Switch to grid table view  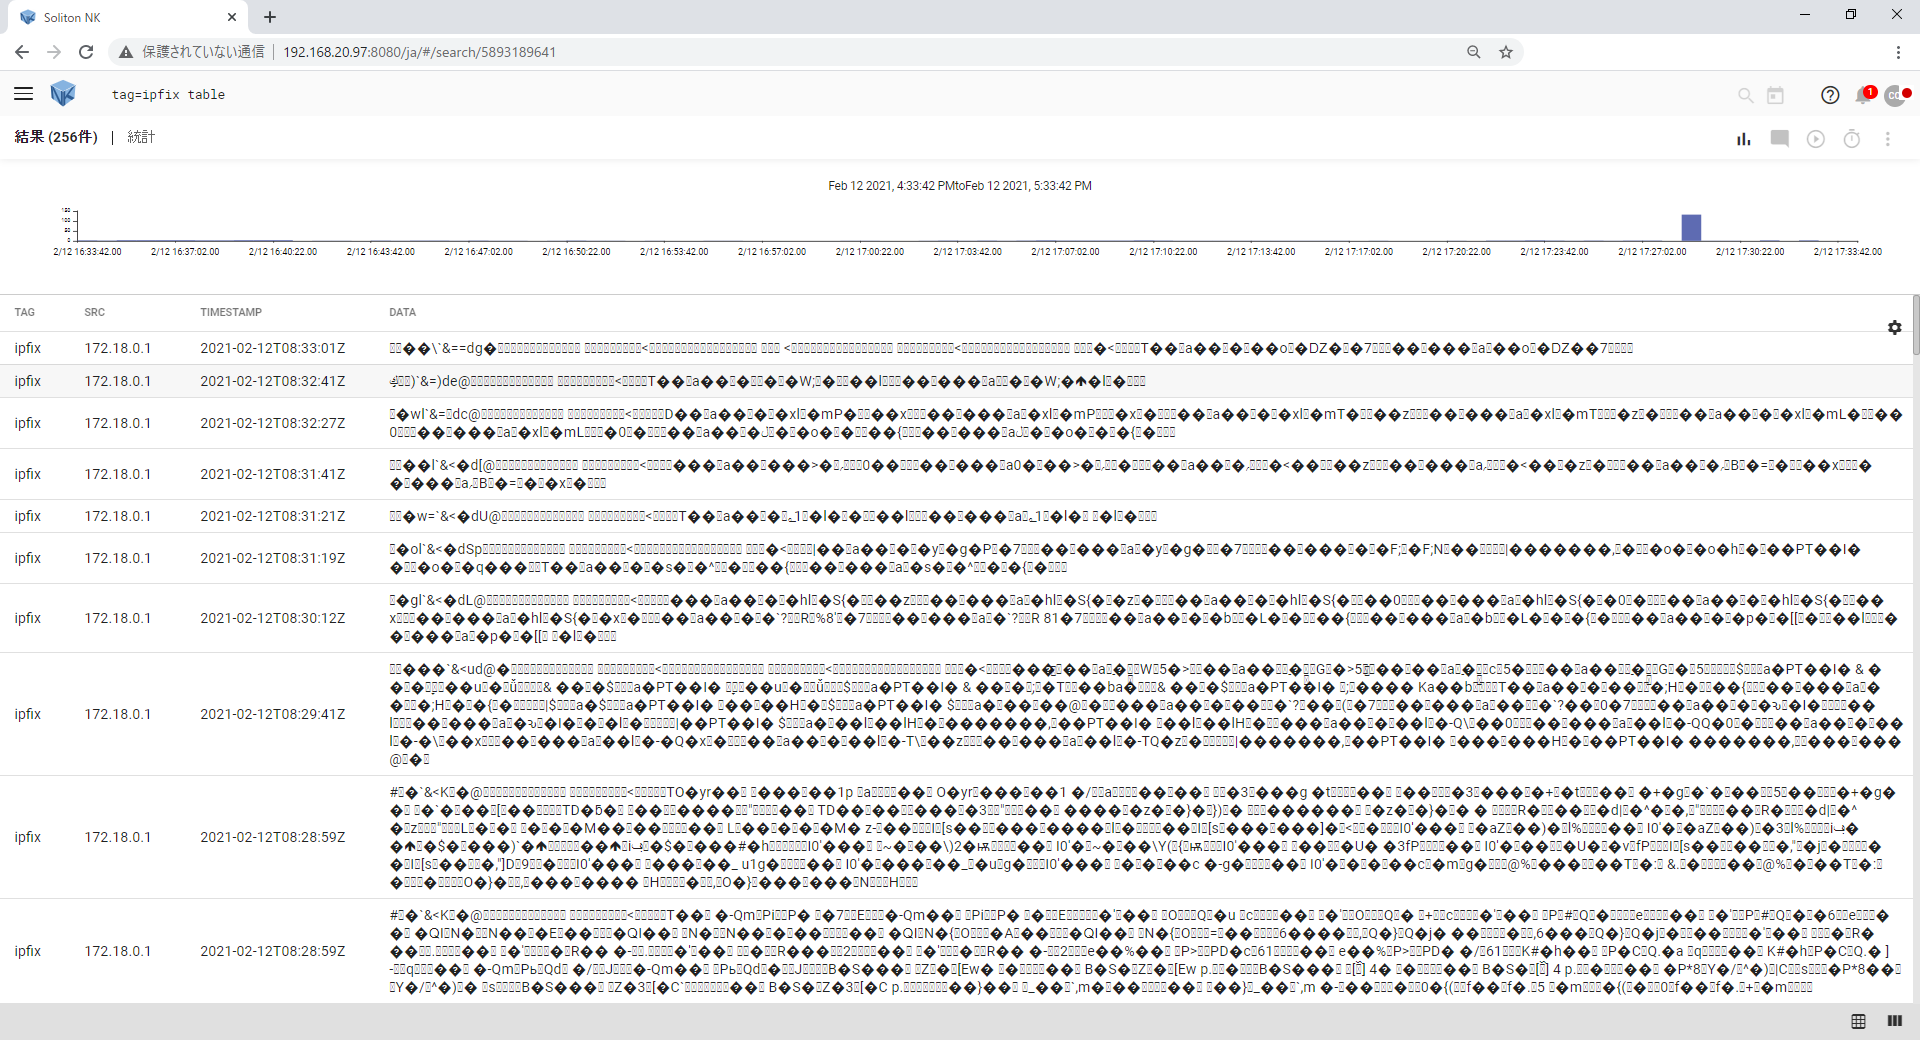[1857, 1021]
